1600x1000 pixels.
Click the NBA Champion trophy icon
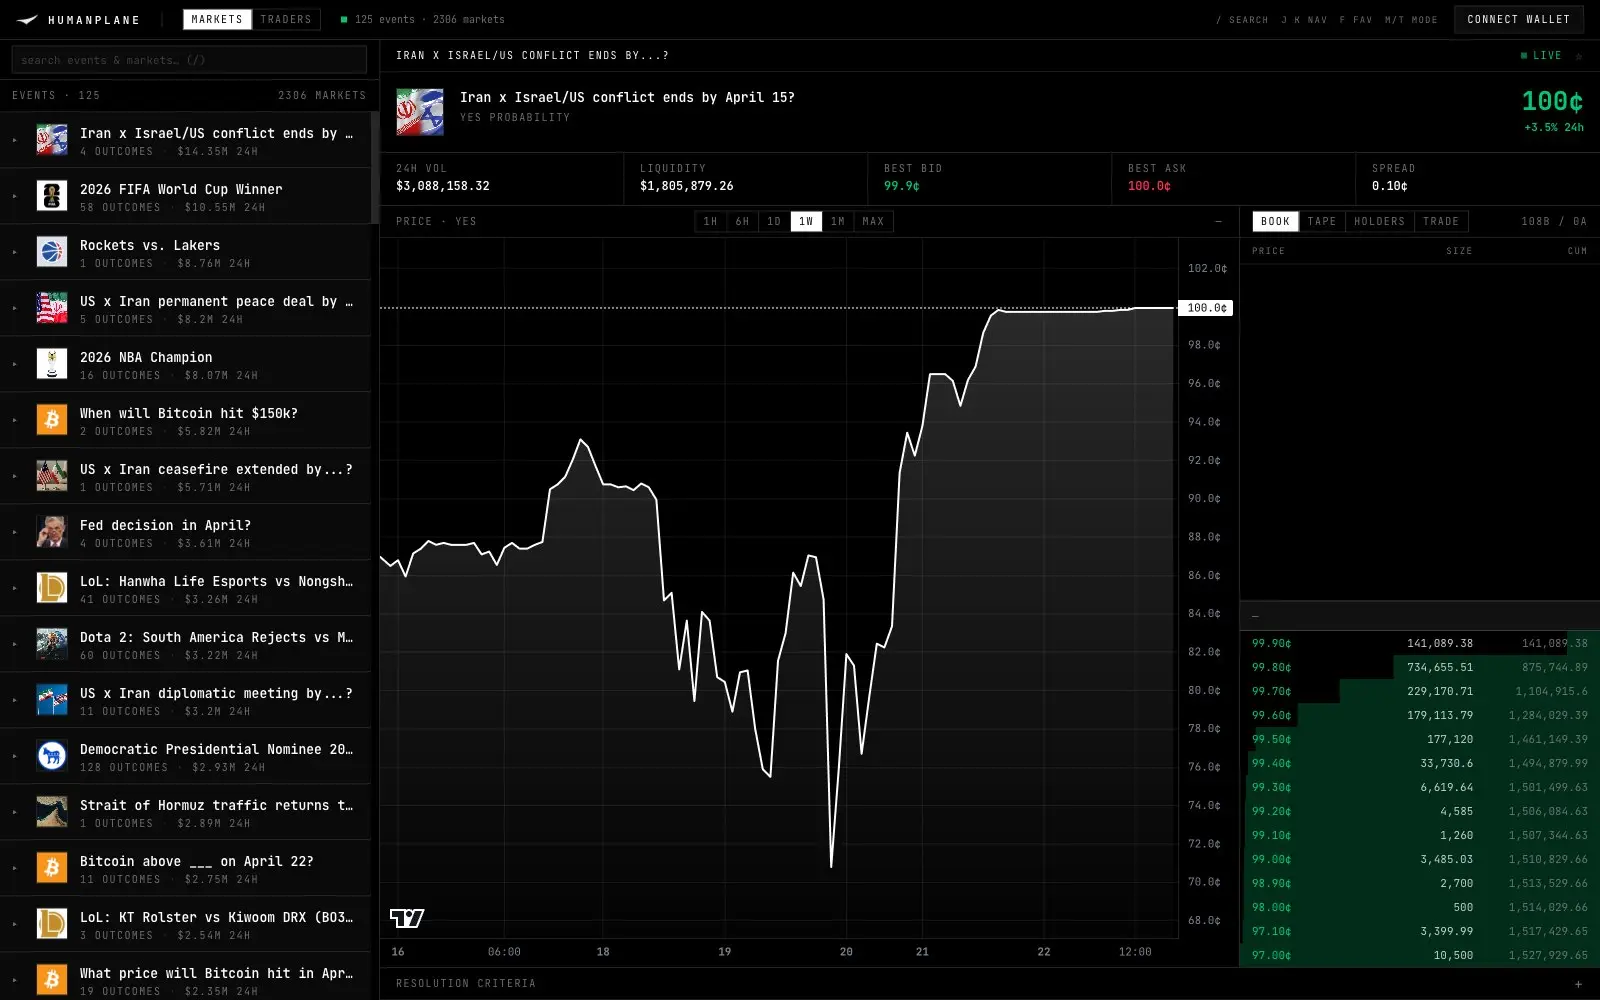tap(52, 364)
